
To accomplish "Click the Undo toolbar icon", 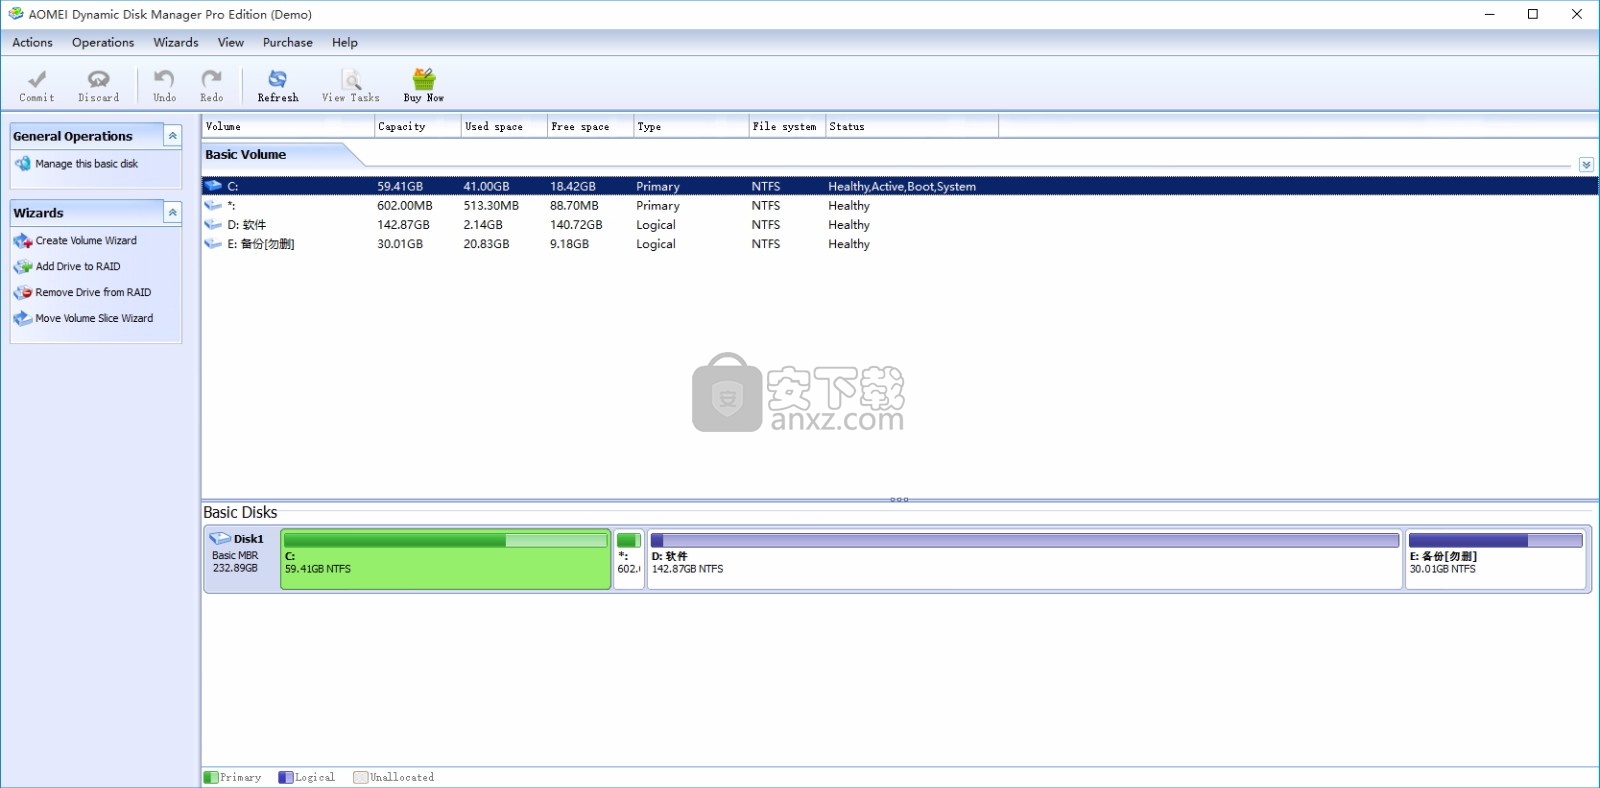I will pyautogui.click(x=164, y=79).
